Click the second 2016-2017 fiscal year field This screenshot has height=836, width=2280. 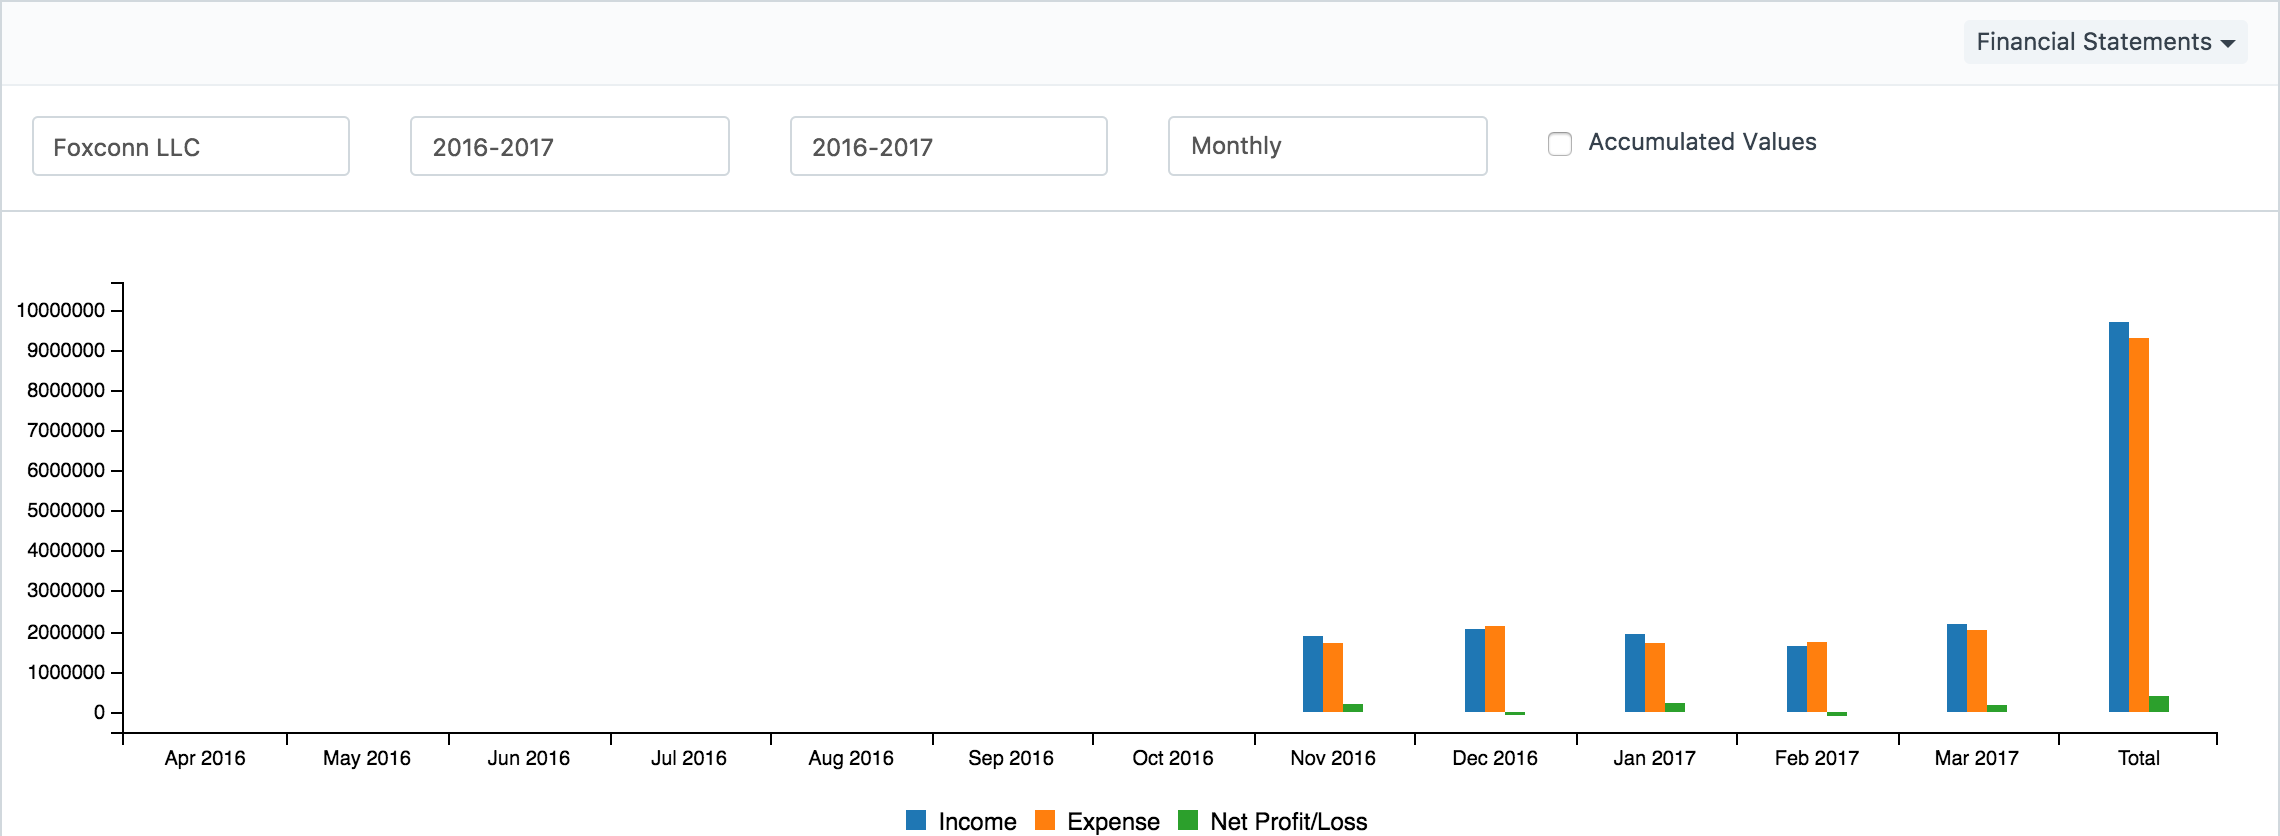pos(948,146)
